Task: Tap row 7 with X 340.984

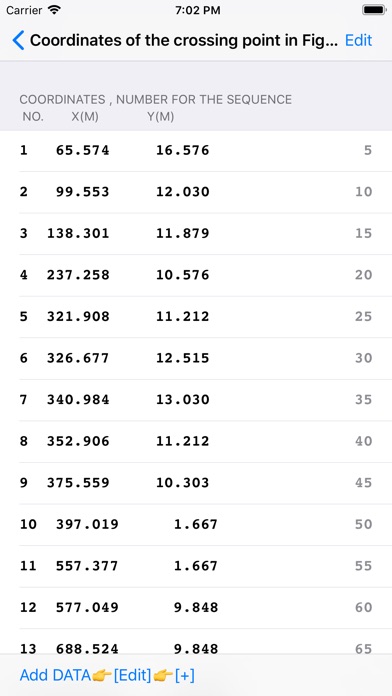Action: 196,400
